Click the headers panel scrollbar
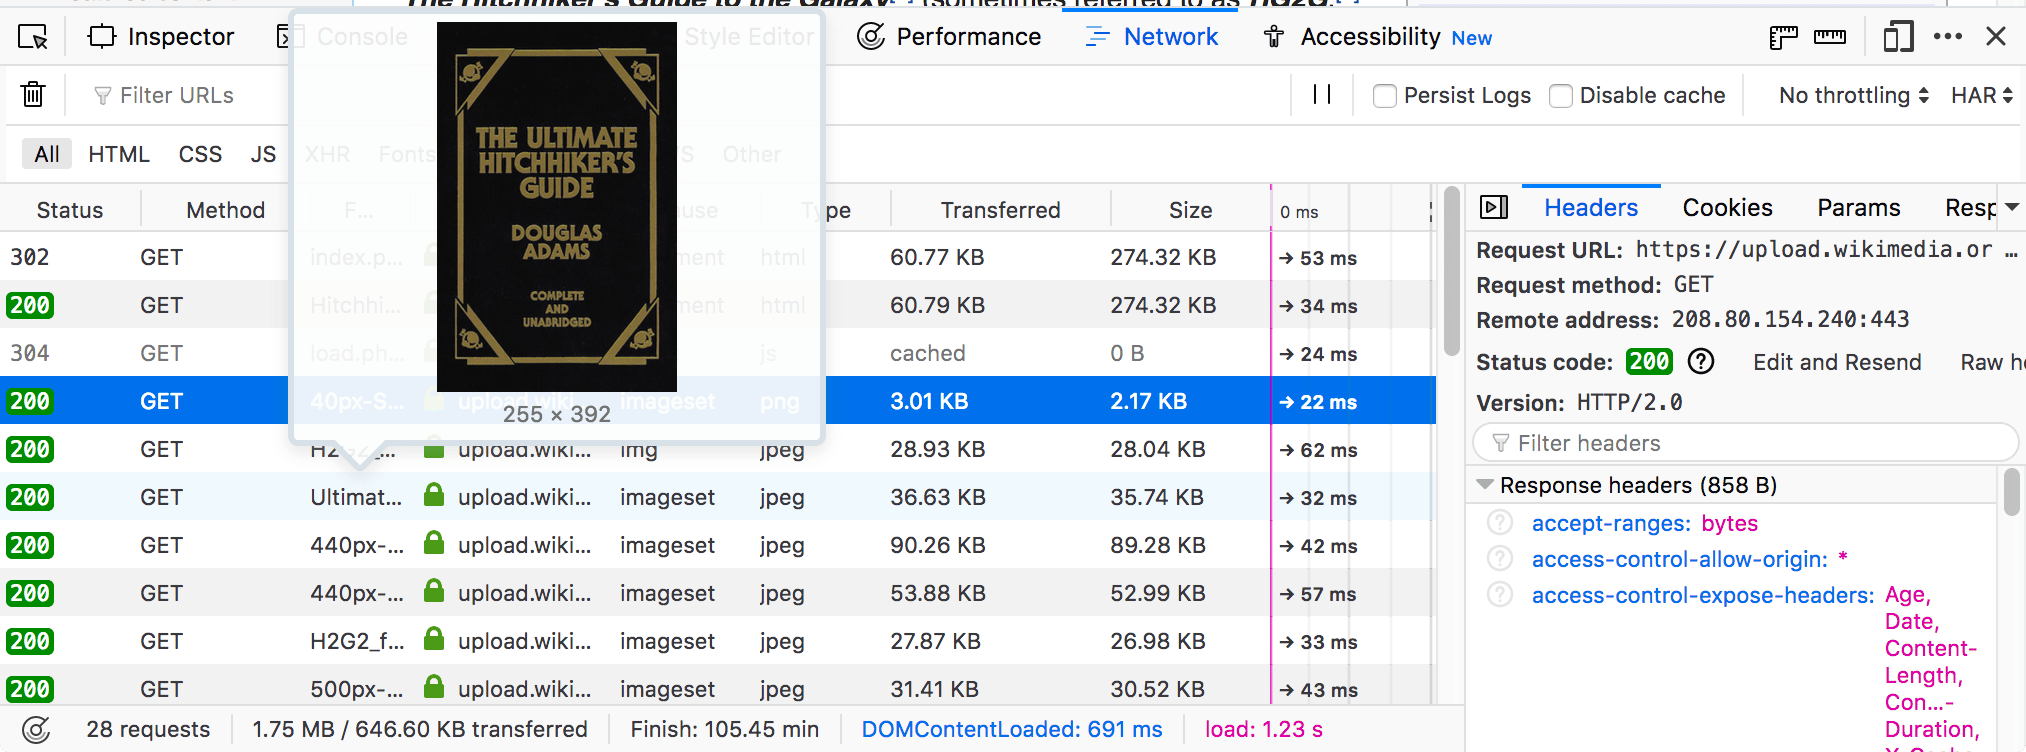2026x752 pixels. [x=2012, y=492]
